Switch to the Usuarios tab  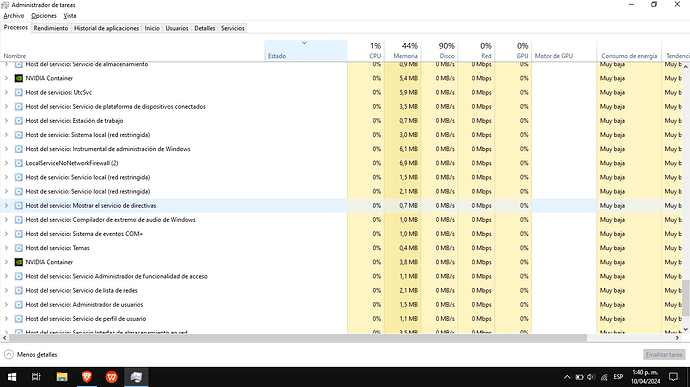[177, 28]
